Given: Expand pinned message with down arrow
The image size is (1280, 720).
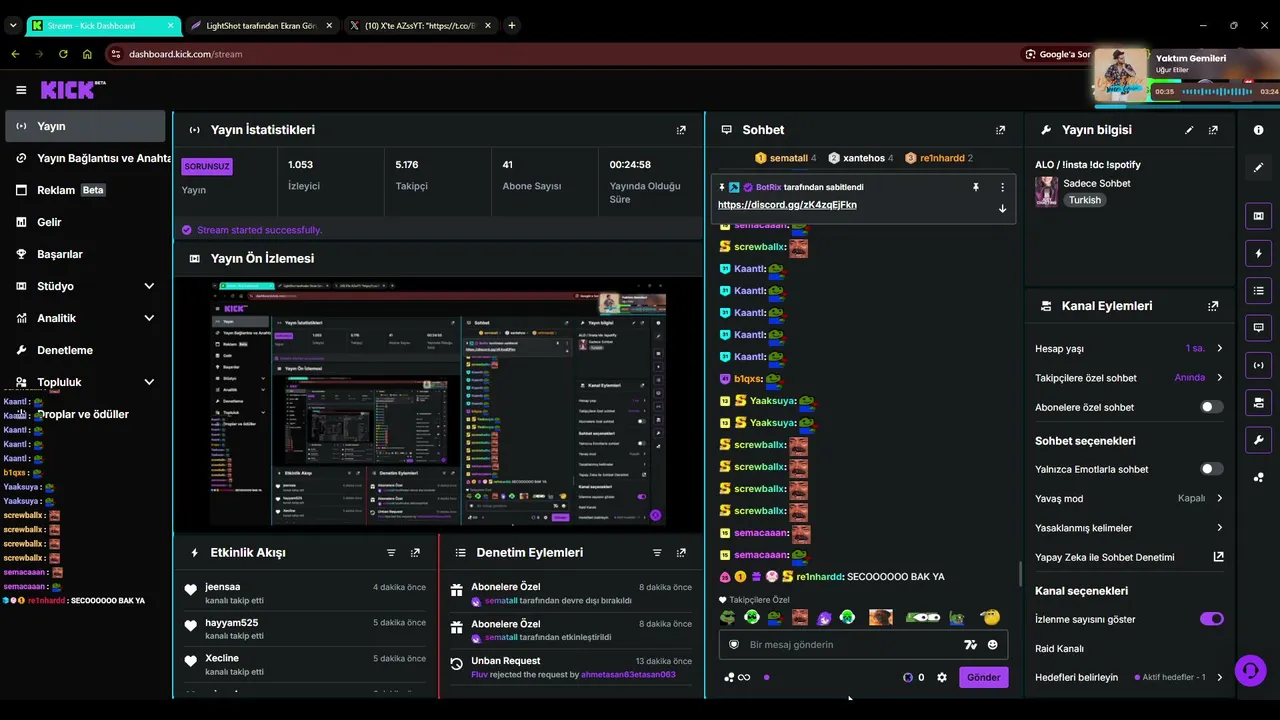Looking at the screenshot, I should click(x=1002, y=208).
